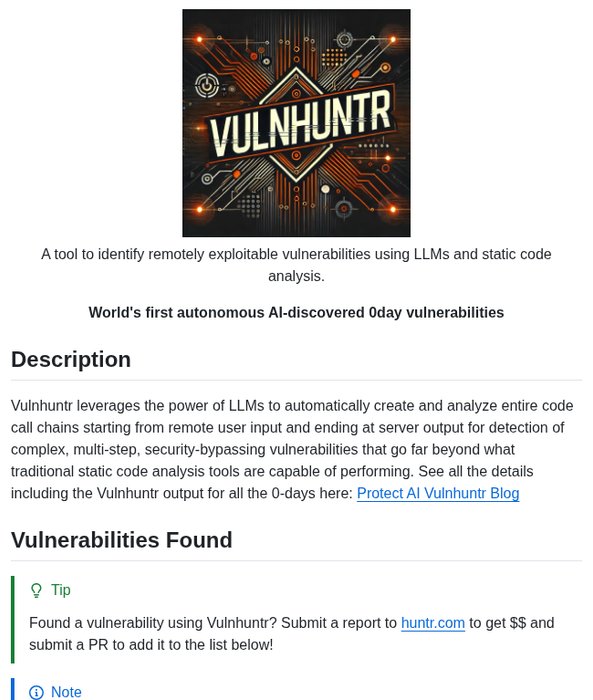
Task: Click the "A tool to identify" tagline
Action: click(296, 265)
